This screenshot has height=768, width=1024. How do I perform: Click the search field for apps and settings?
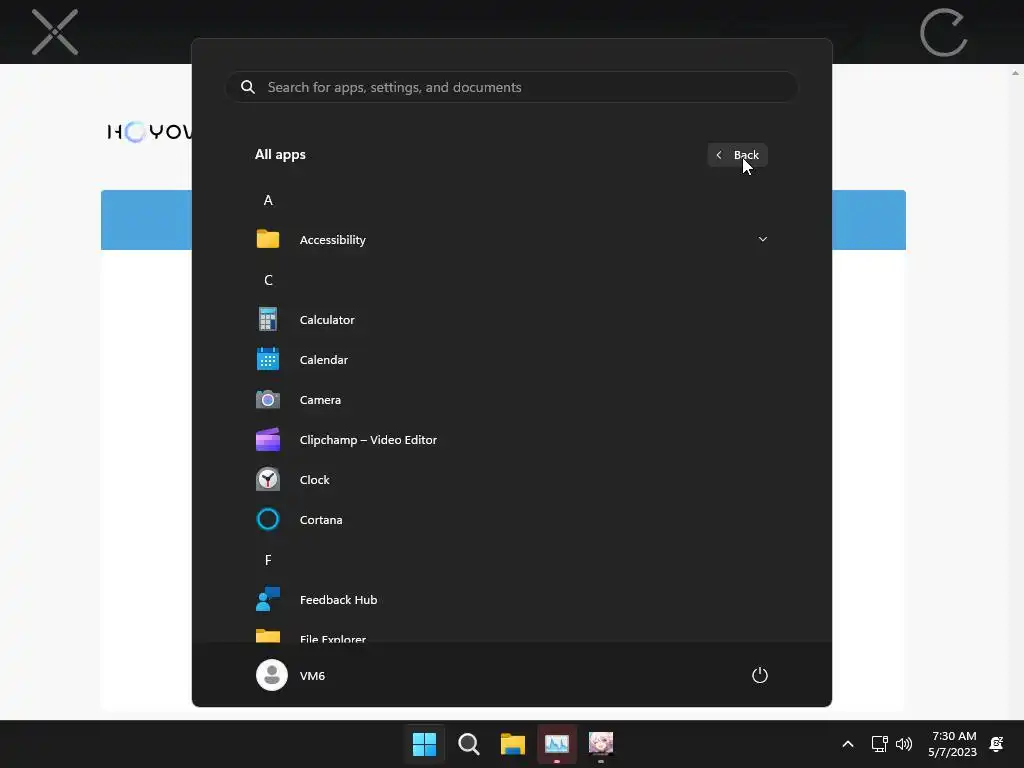[x=512, y=87]
